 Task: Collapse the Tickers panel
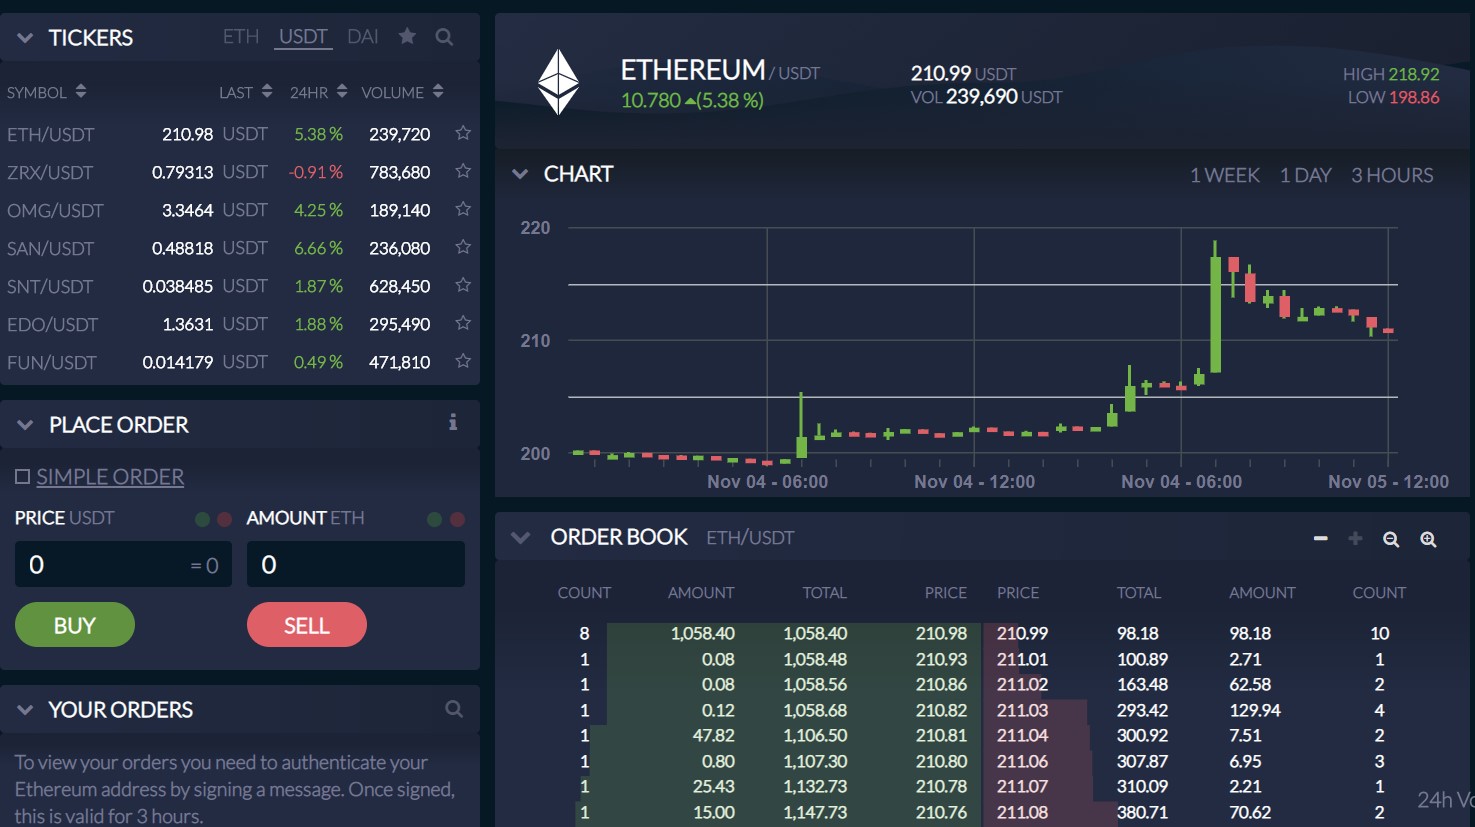coord(25,39)
